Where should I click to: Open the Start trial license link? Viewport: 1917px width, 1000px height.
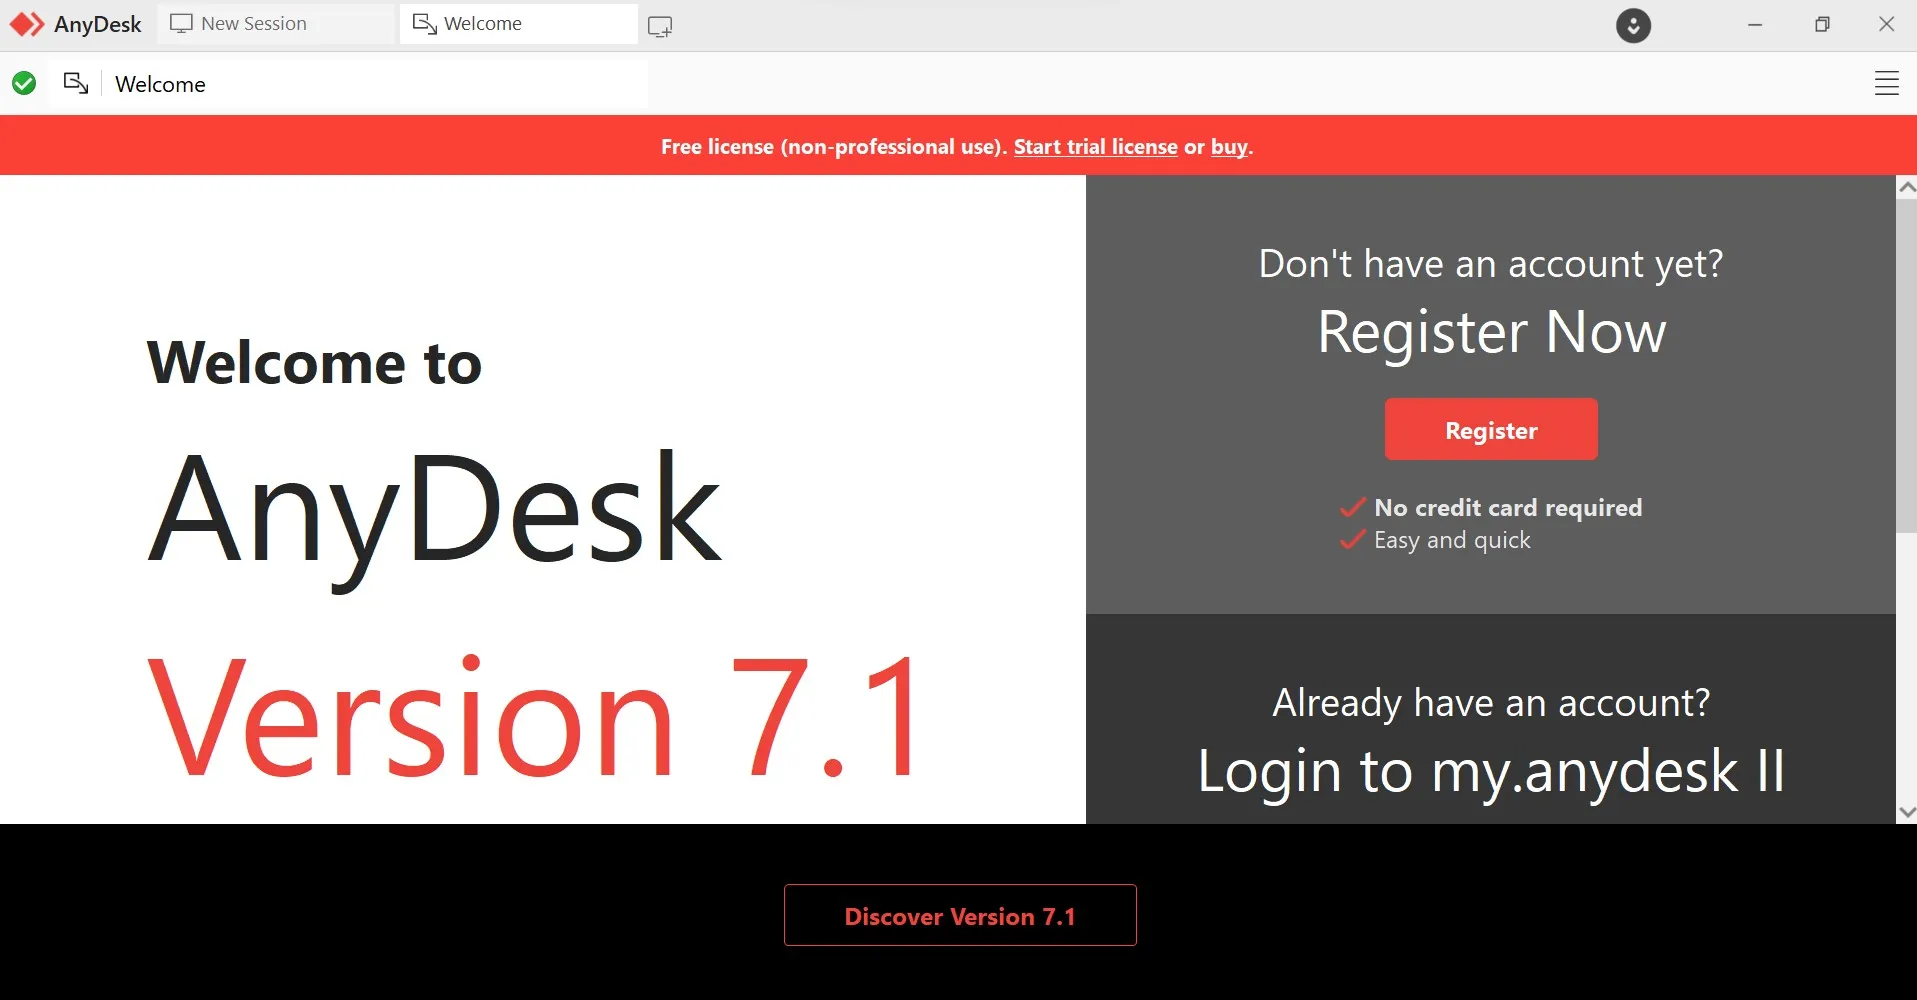point(1095,146)
